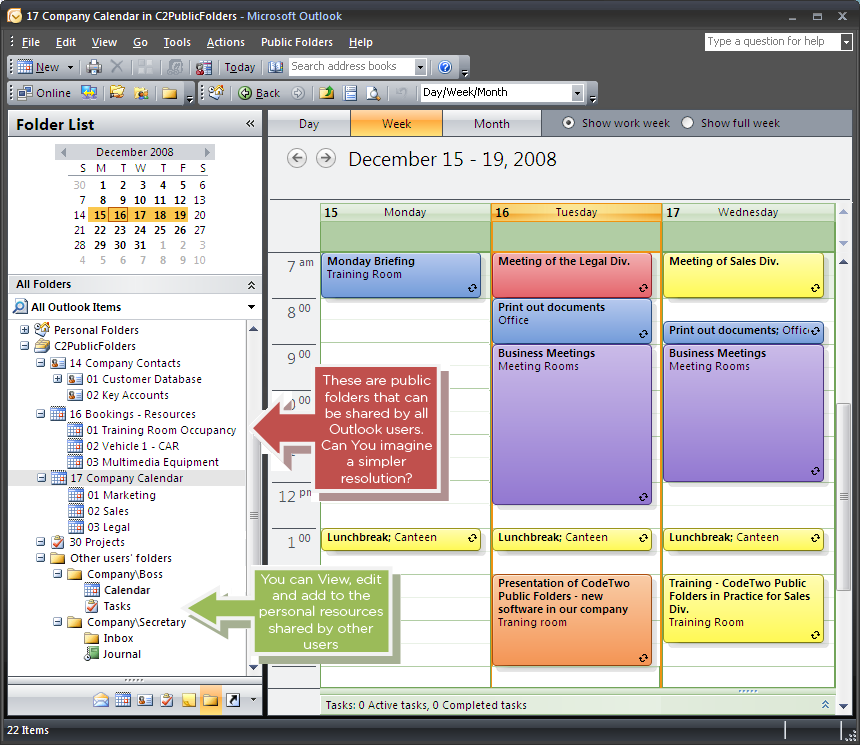Screen dimensions: 860x745
Task: Open Calendar view in navigation bar
Action: pos(123,700)
